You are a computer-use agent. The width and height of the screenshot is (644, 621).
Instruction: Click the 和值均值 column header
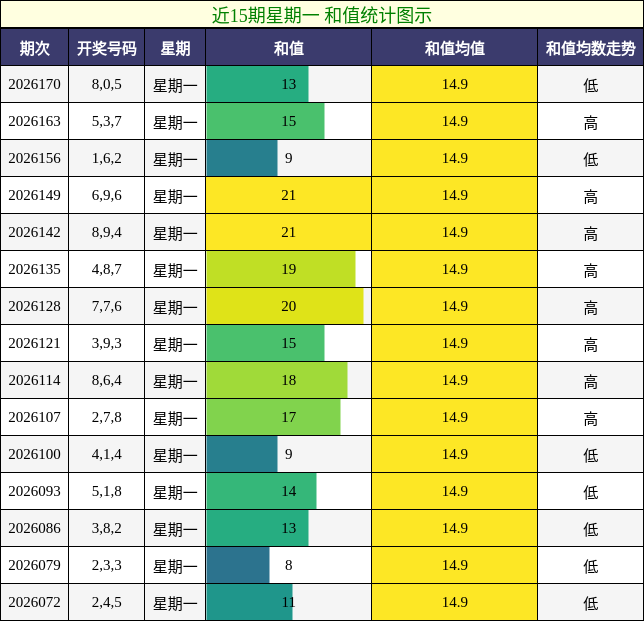(x=455, y=48)
